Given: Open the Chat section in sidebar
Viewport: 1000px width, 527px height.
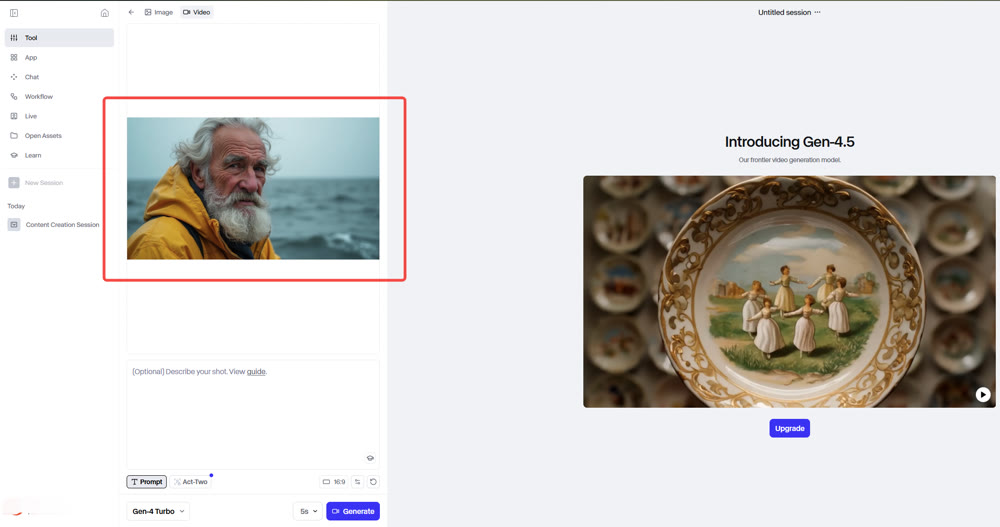Looking at the screenshot, I should pyautogui.click(x=32, y=77).
